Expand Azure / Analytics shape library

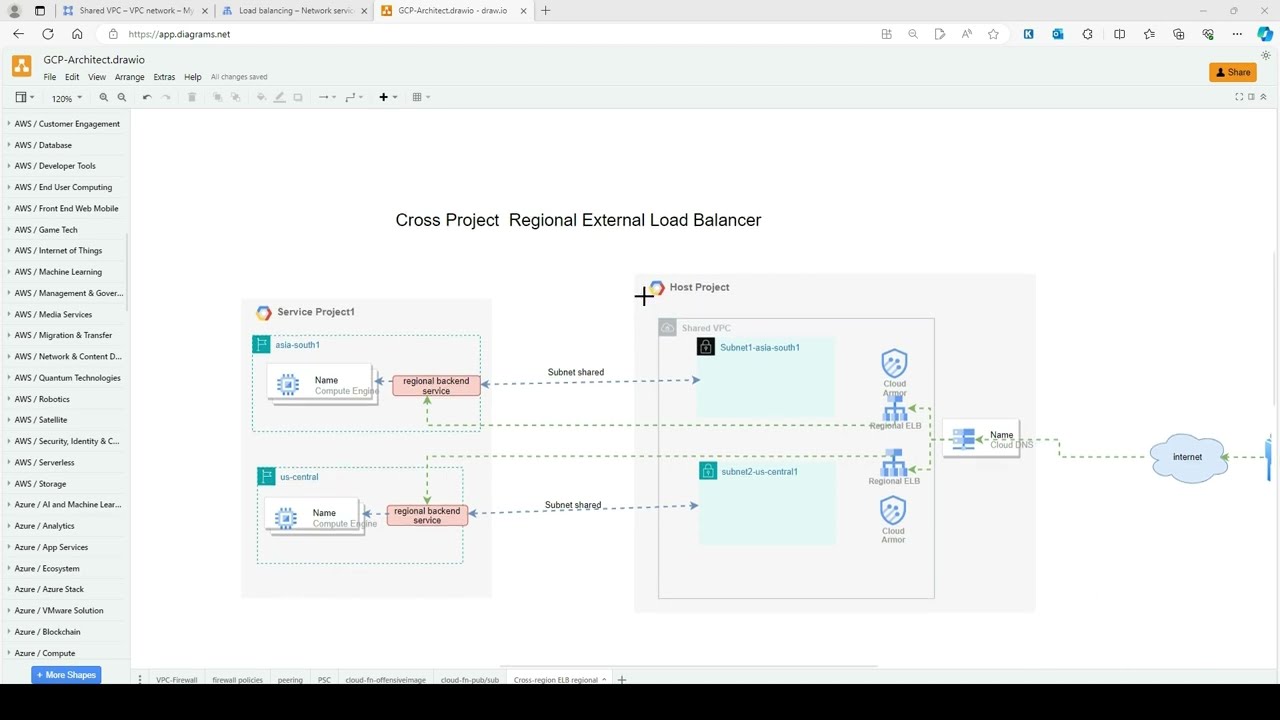65,526
